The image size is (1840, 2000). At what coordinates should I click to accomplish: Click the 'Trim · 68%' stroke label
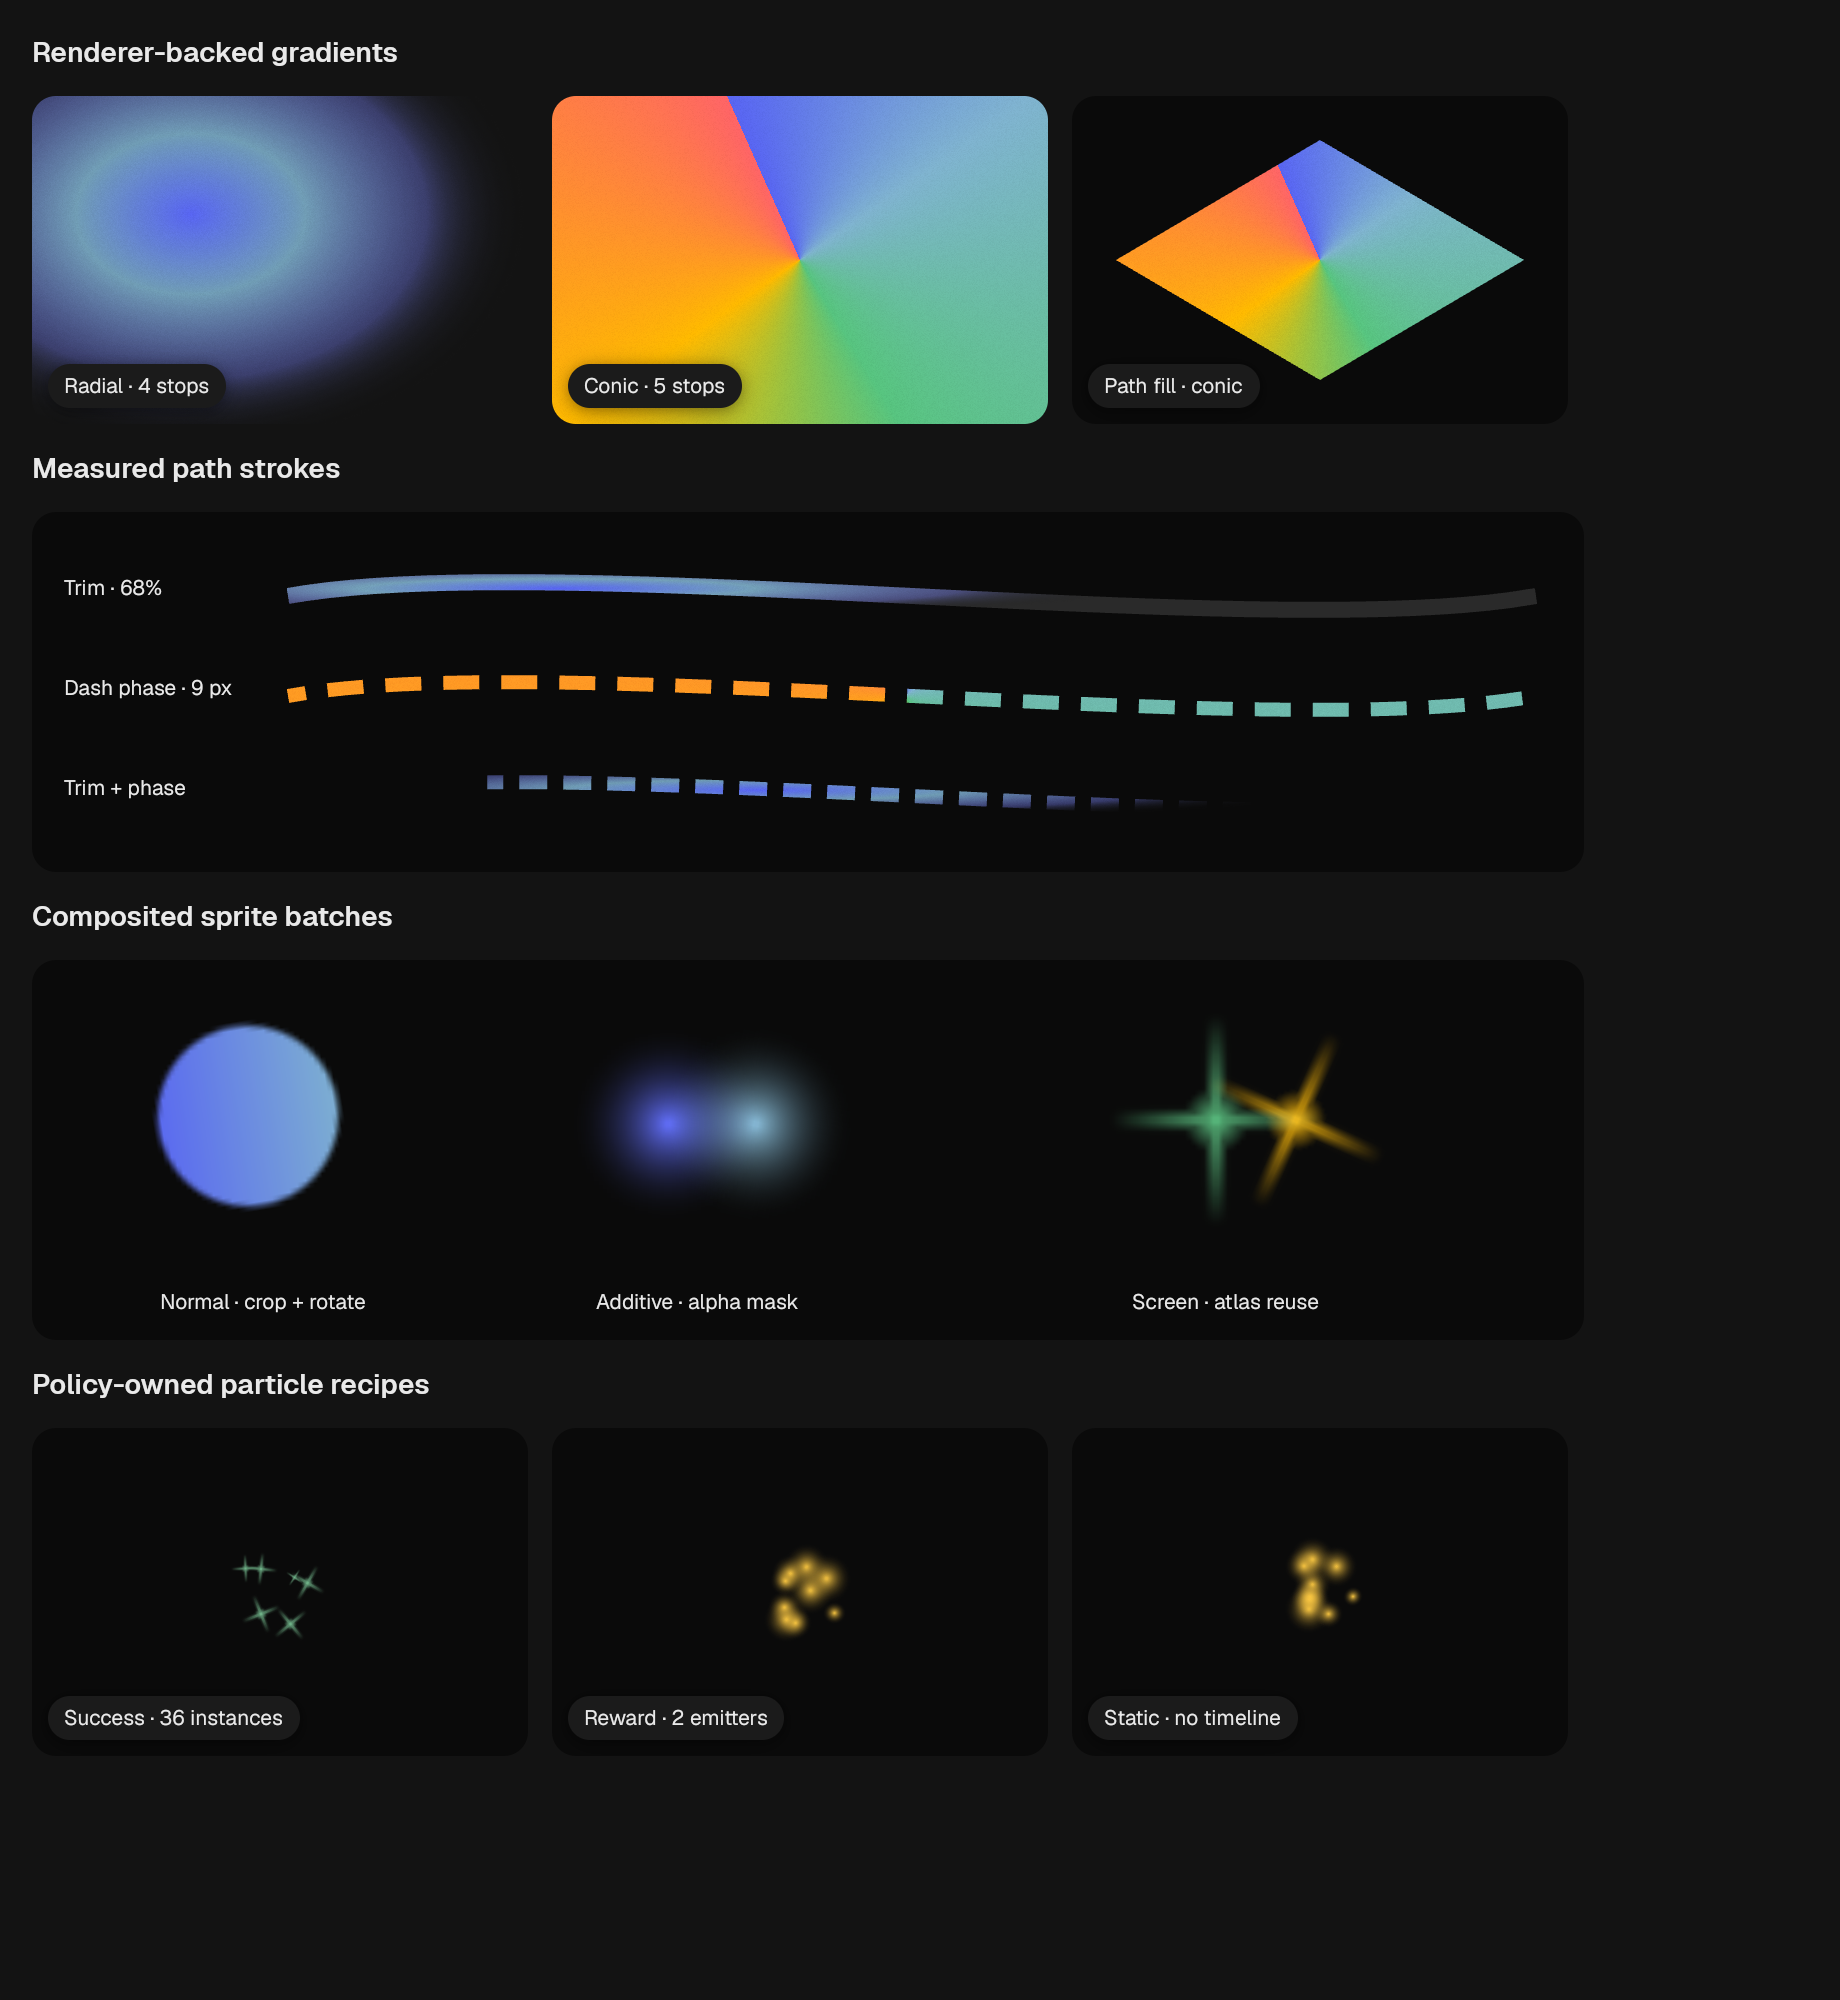click(x=113, y=588)
